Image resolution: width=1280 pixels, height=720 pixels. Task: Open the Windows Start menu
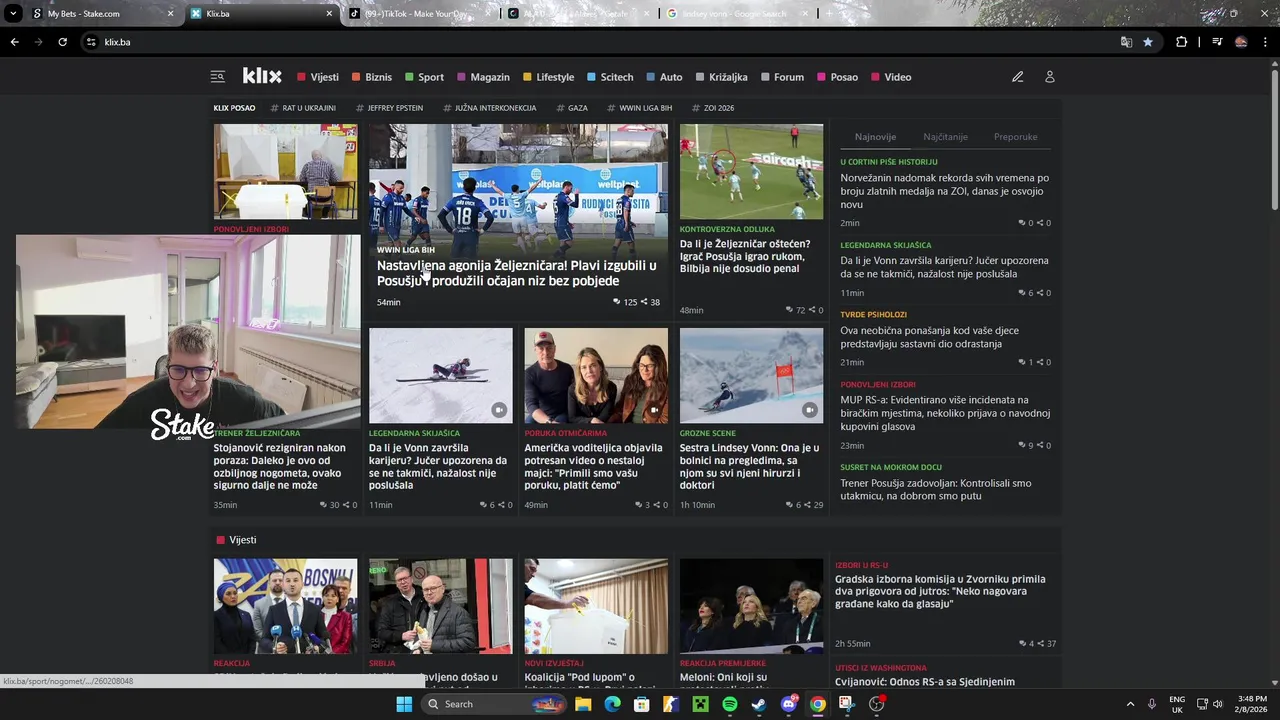(x=404, y=704)
